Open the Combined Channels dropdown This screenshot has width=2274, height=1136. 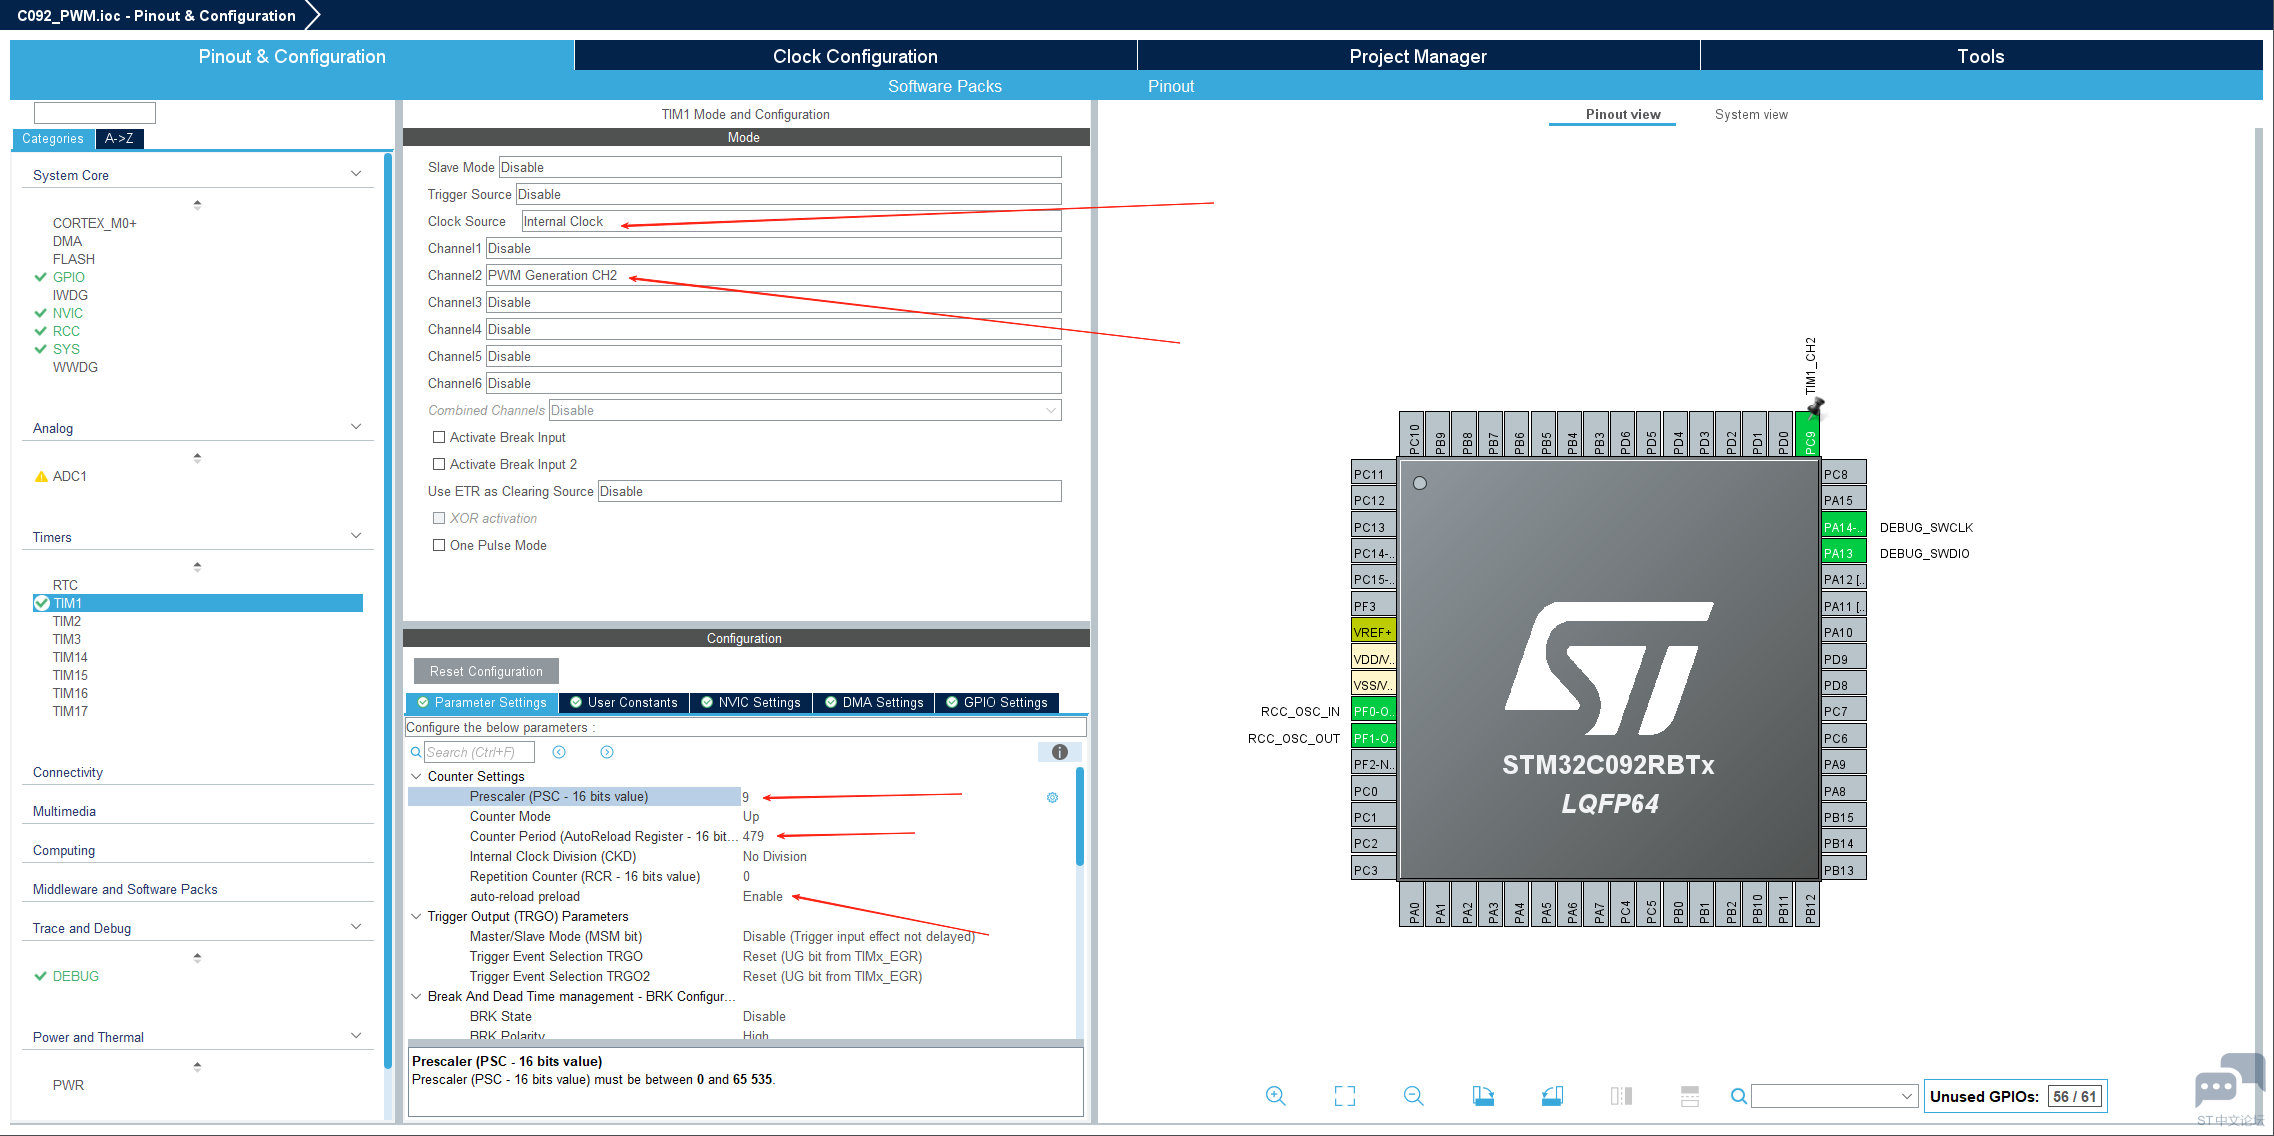click(x=805, y=410)
